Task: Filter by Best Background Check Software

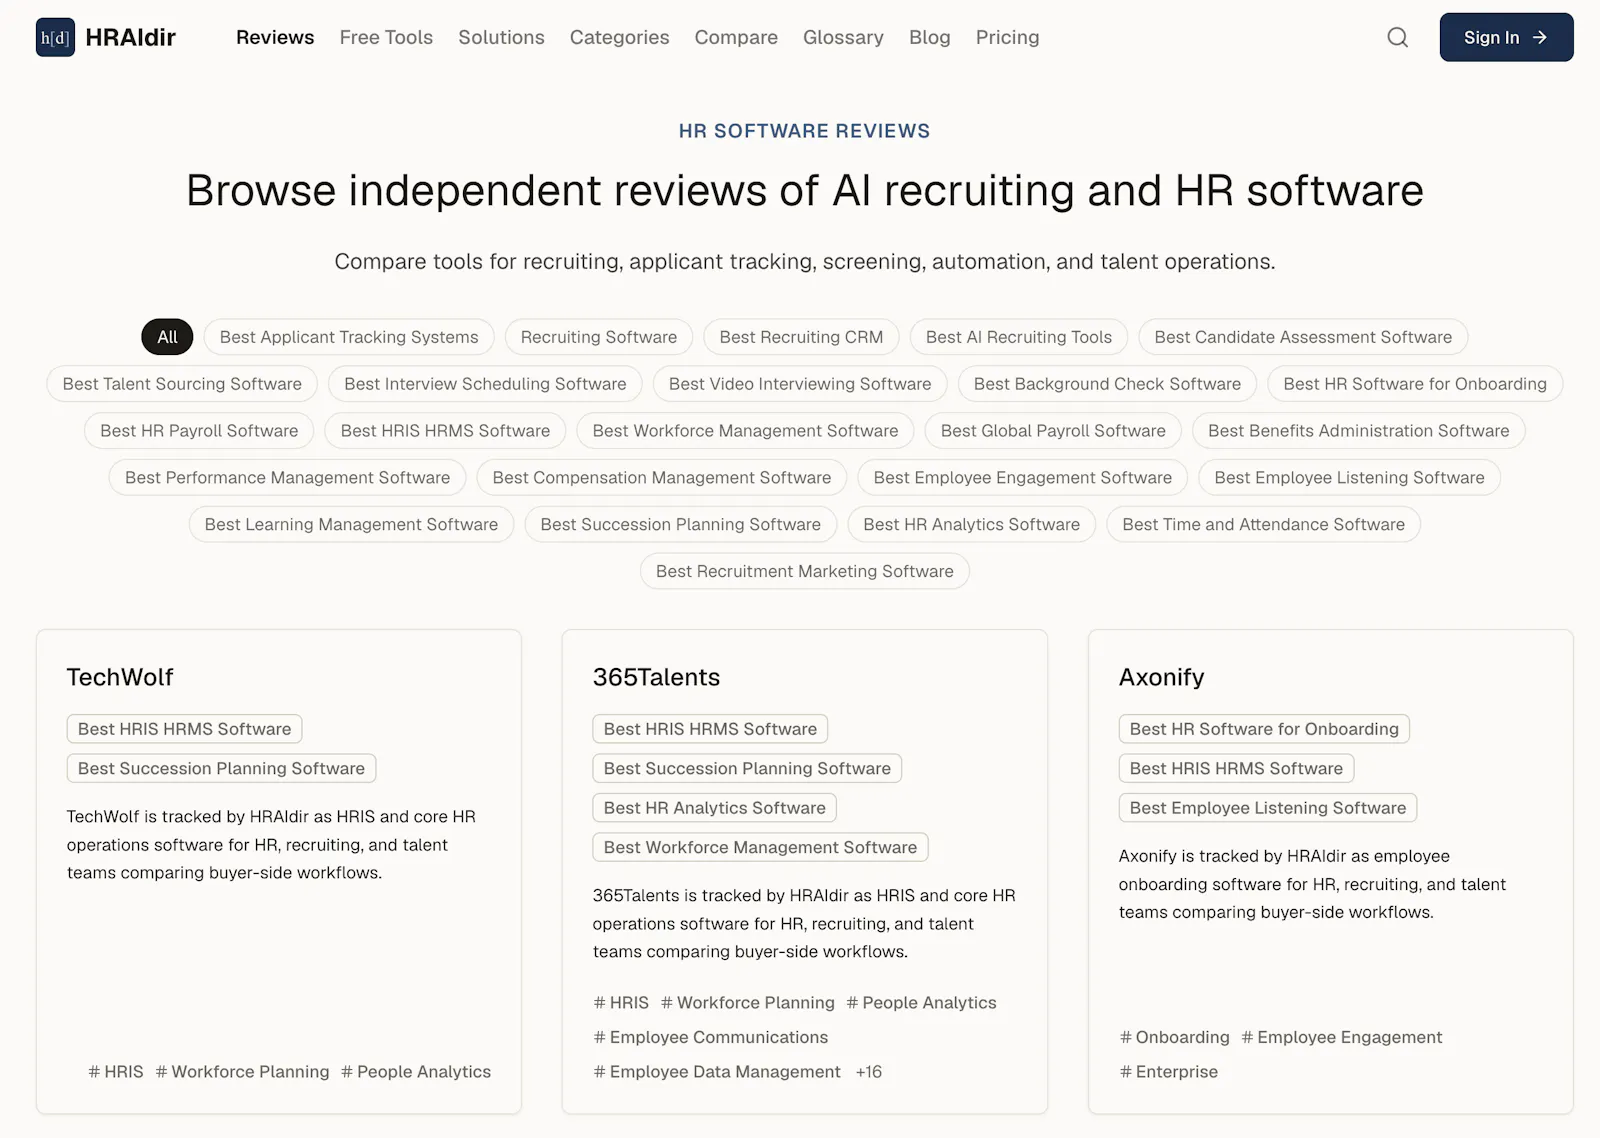Action: (x=1107, y=384)
